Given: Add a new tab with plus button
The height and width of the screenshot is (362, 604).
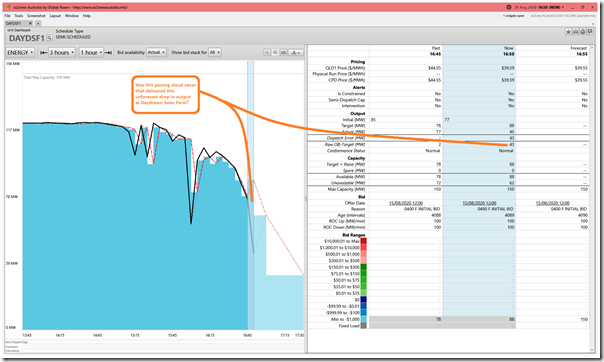Looking at the screenshot, I should (x=38, y=23).
